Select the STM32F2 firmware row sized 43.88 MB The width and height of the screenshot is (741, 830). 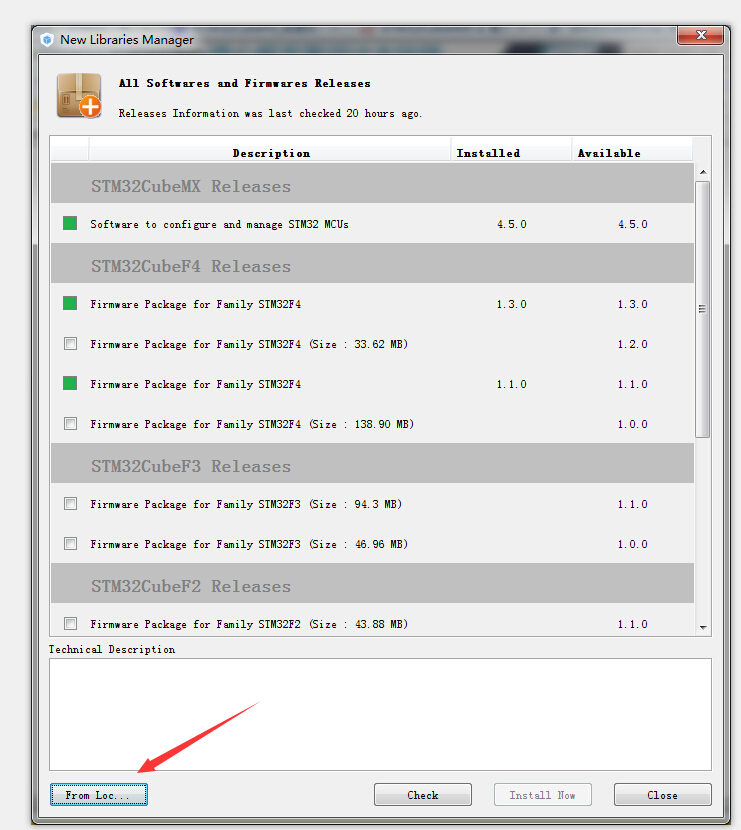point(372,619)
